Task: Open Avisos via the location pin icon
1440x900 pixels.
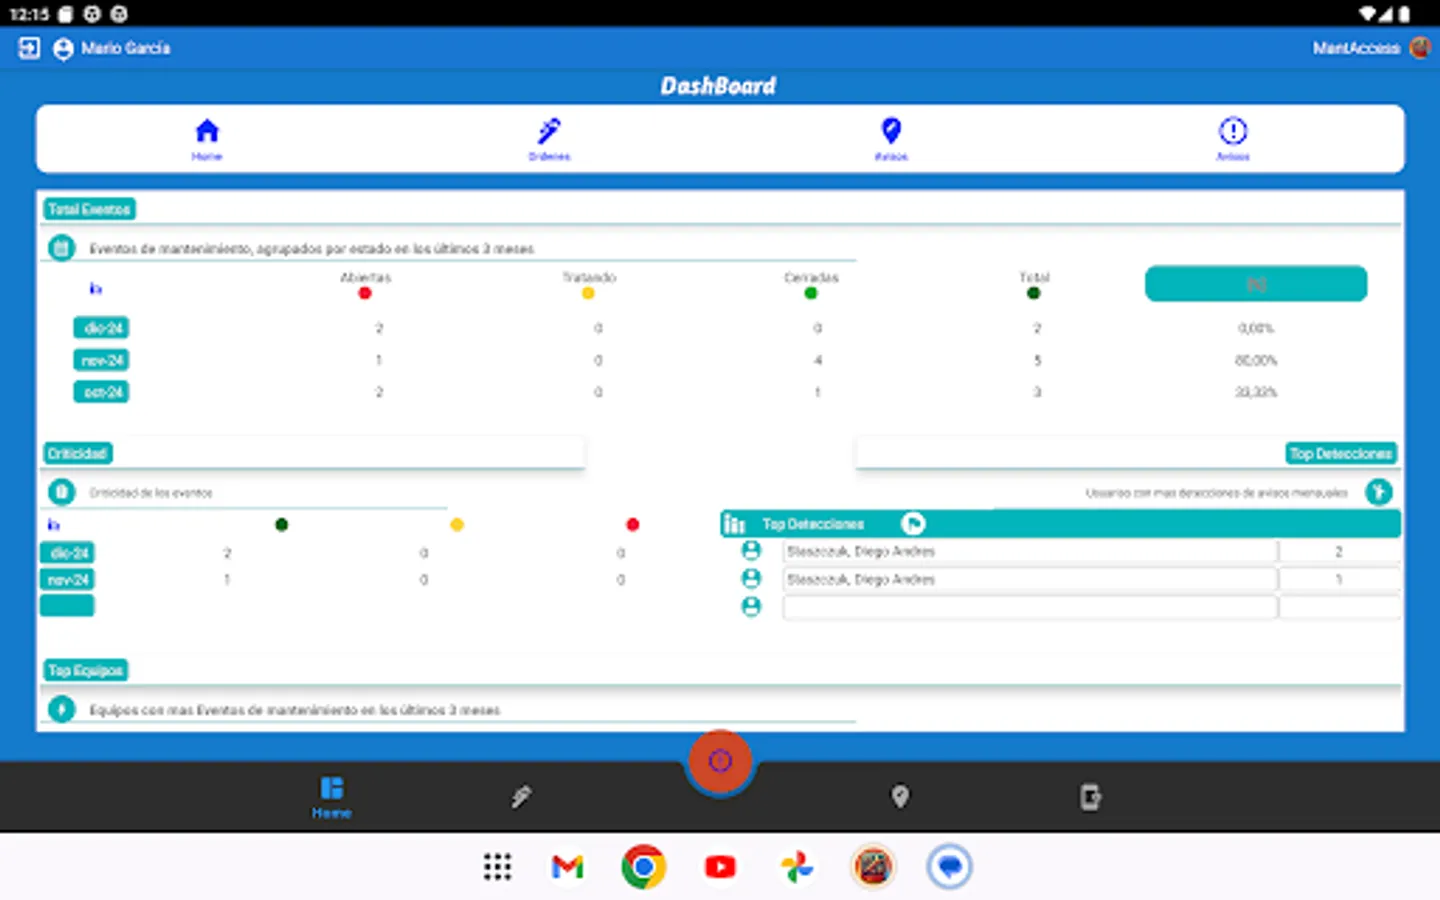Action: pyautogui.click(x=890, y=130)
